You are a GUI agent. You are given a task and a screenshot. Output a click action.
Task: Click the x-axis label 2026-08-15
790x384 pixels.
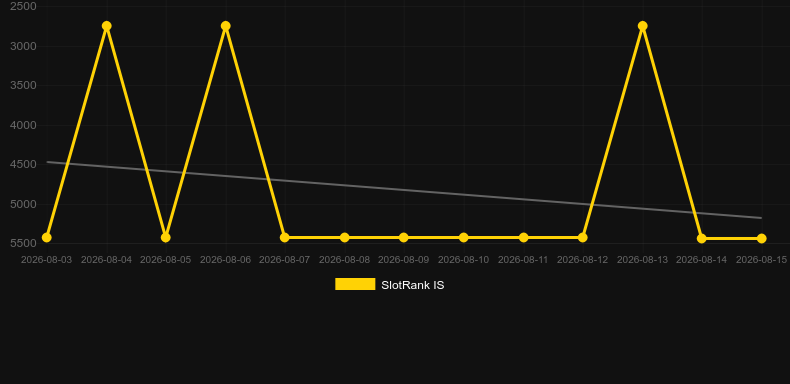click(761, 260)
